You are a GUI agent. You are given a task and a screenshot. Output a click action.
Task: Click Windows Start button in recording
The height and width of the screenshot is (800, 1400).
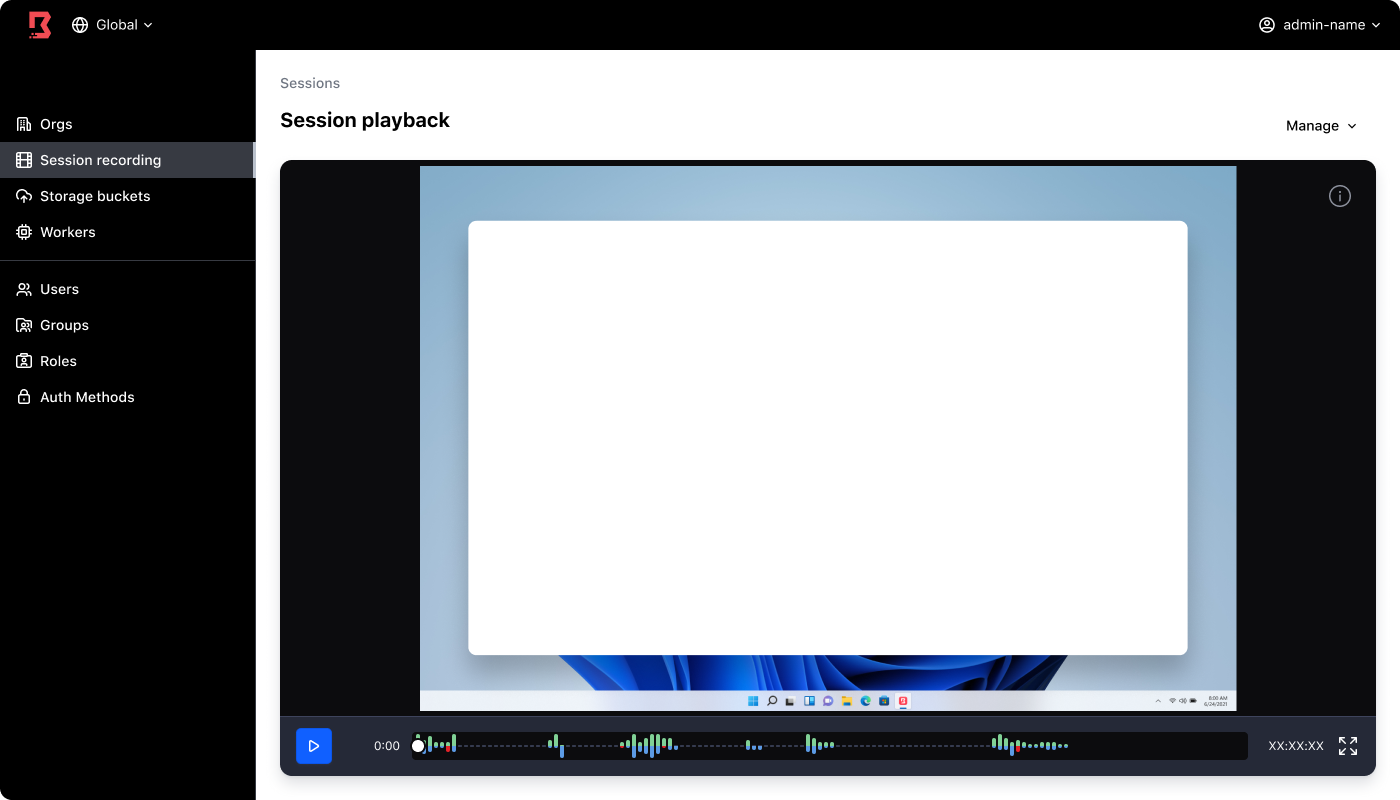point(753,701)
